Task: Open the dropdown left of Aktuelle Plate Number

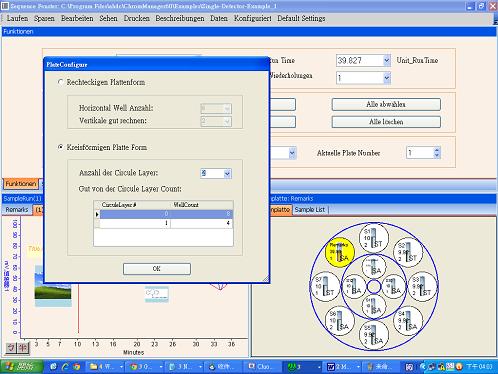Action: [292, 153]
